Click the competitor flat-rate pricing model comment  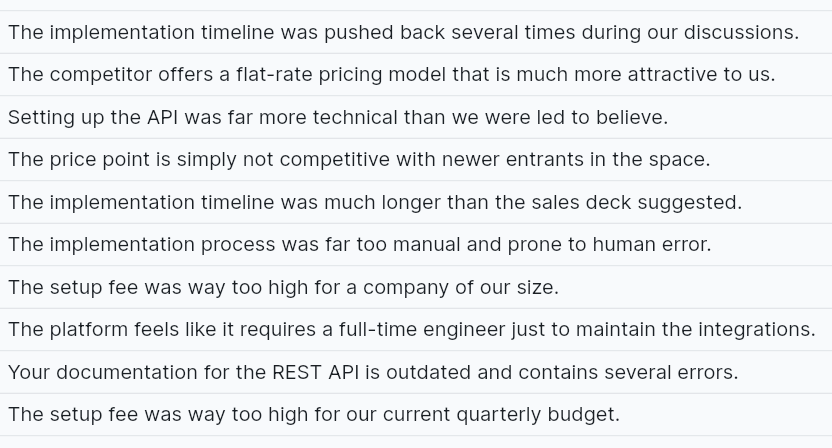tap(391, 75)
